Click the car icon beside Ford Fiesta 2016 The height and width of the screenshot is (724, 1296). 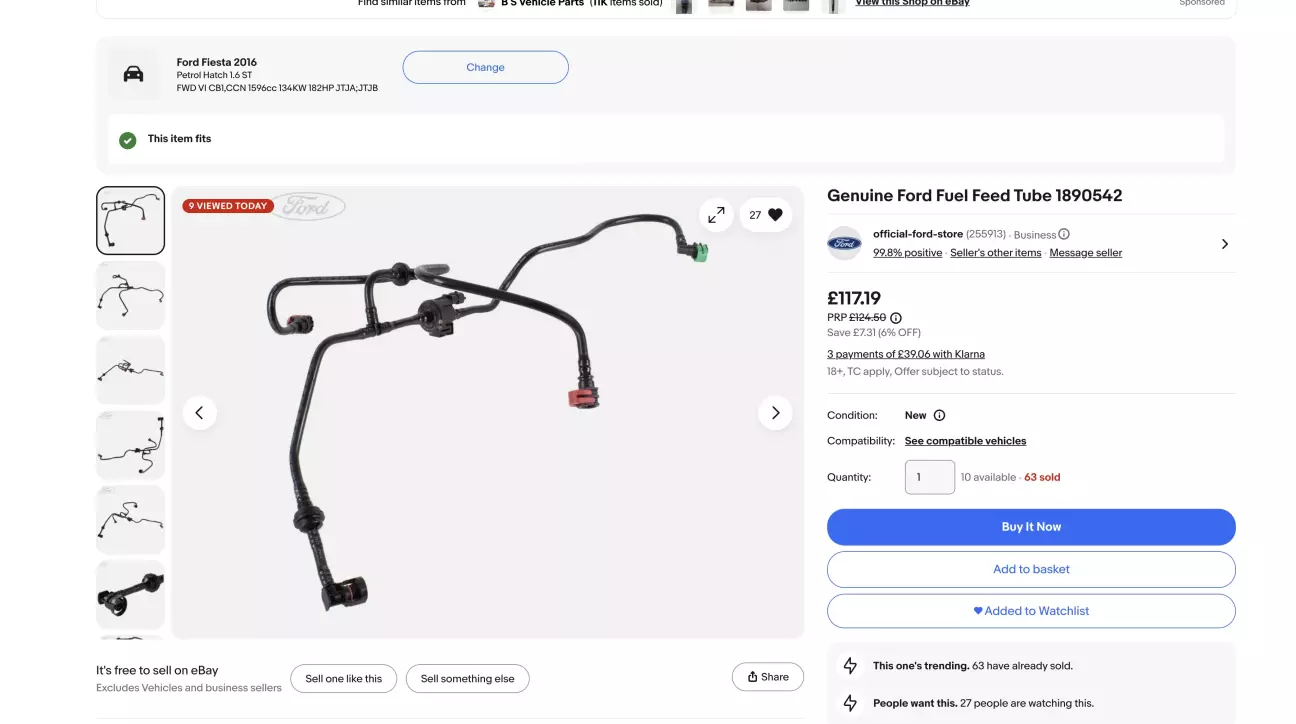coord(133,74)
